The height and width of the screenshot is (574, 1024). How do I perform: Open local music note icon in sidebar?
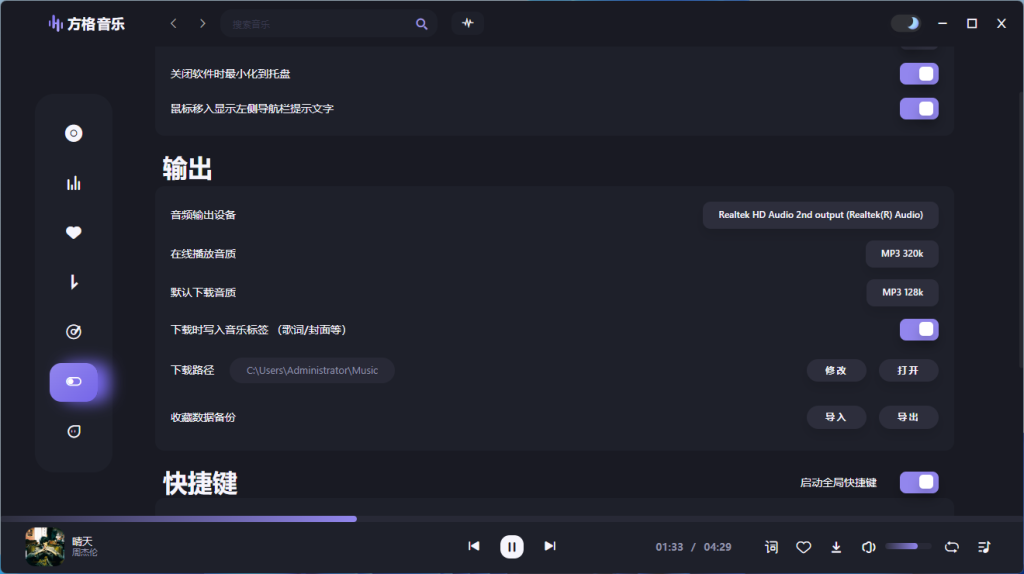(x=74, y=282)
